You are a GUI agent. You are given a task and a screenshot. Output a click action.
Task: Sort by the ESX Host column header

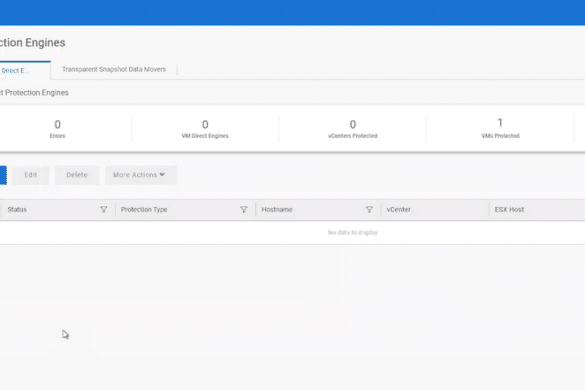(509, 210)
